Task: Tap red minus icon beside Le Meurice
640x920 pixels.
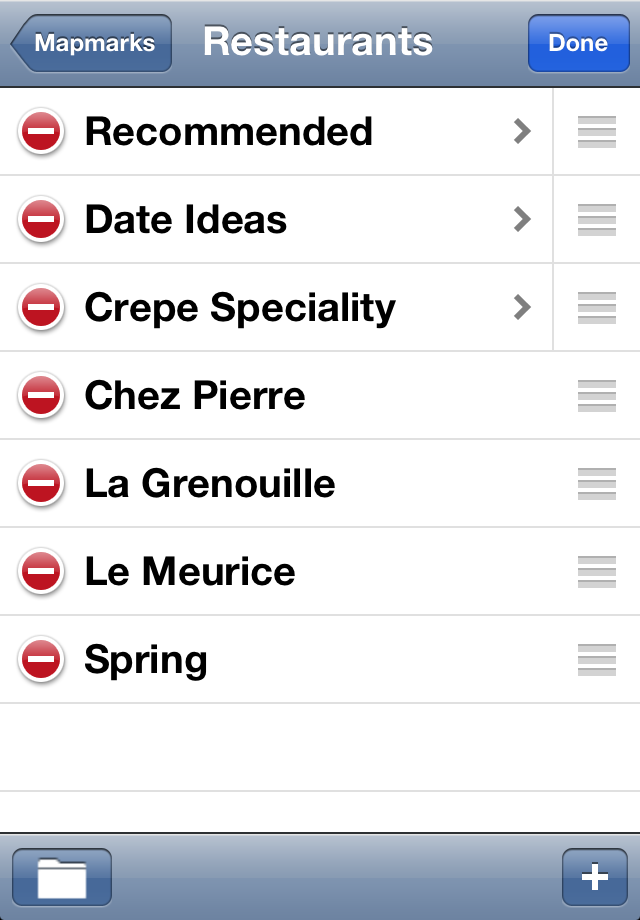Action: [x=41, y=571]
